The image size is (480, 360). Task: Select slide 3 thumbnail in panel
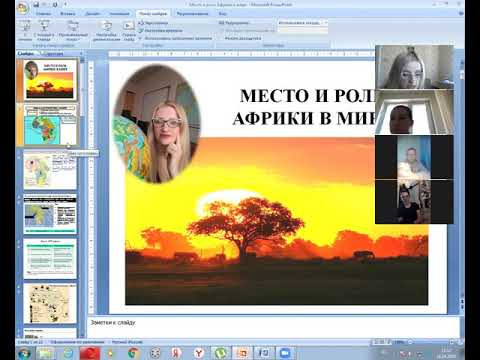point(50,170)
